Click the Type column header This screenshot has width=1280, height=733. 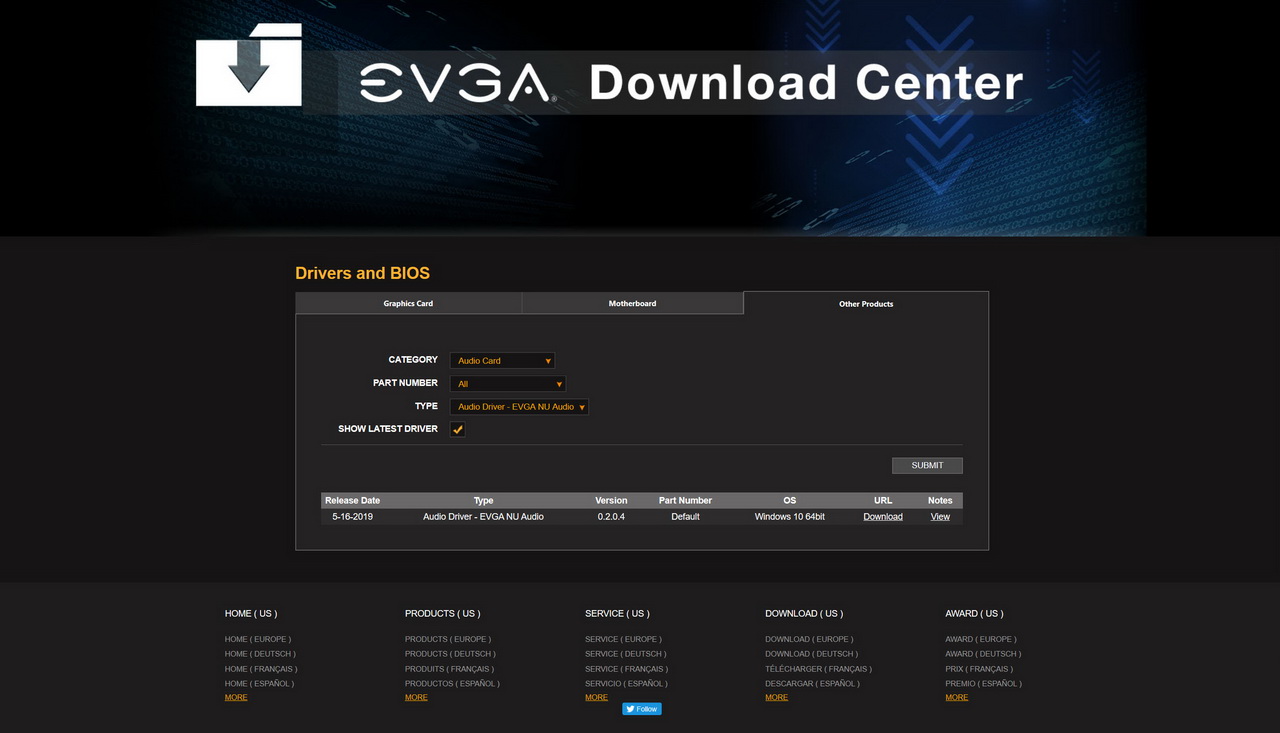tap(484, 500)
